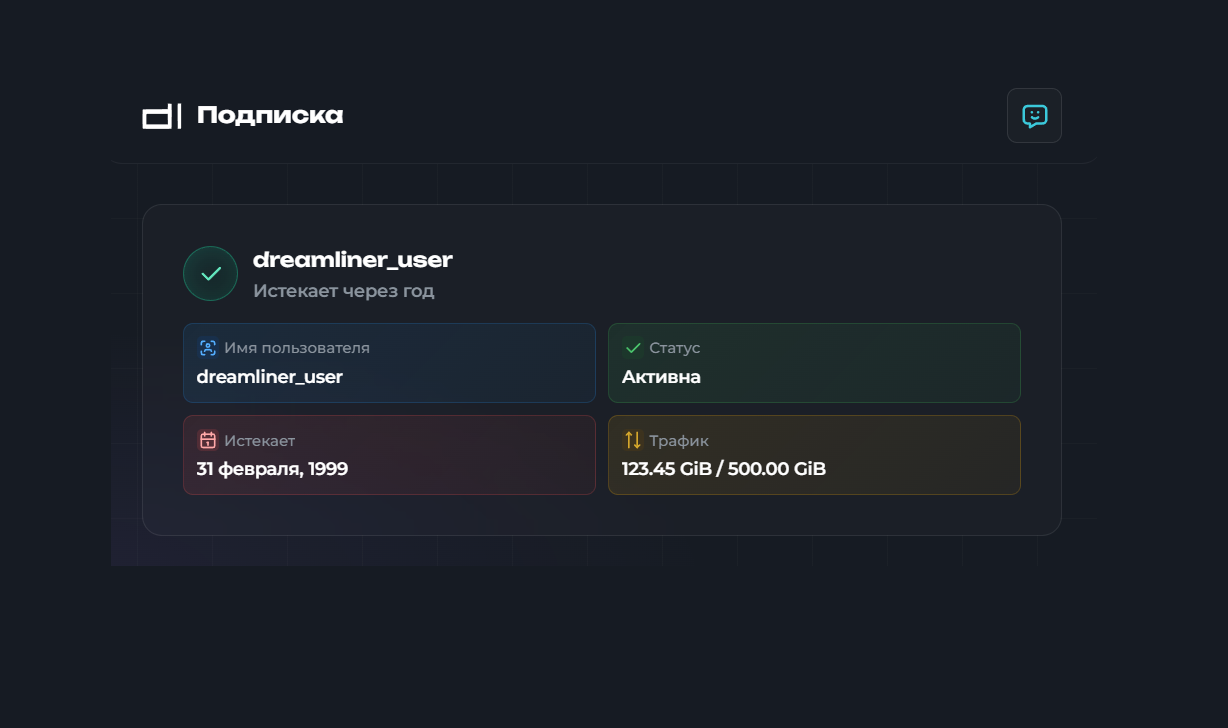Select the dreamliner_user value in username card
Image resolution: width=1228 pixels, height=728 pixels.
point(269,377)
